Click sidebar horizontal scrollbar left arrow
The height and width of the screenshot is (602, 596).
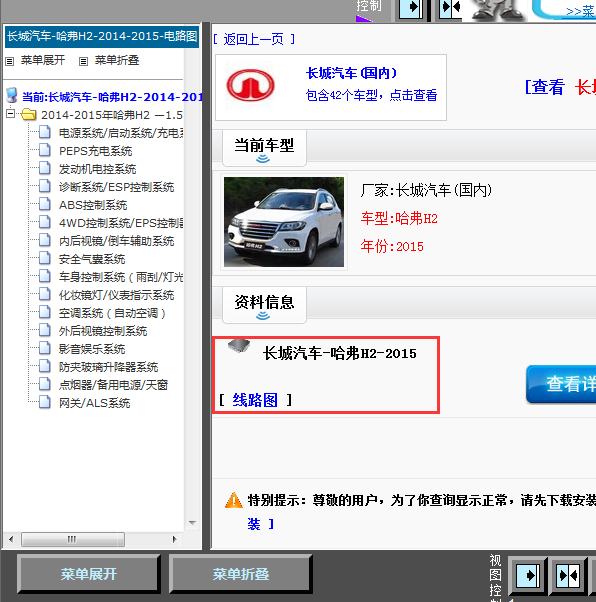(11, 539)
